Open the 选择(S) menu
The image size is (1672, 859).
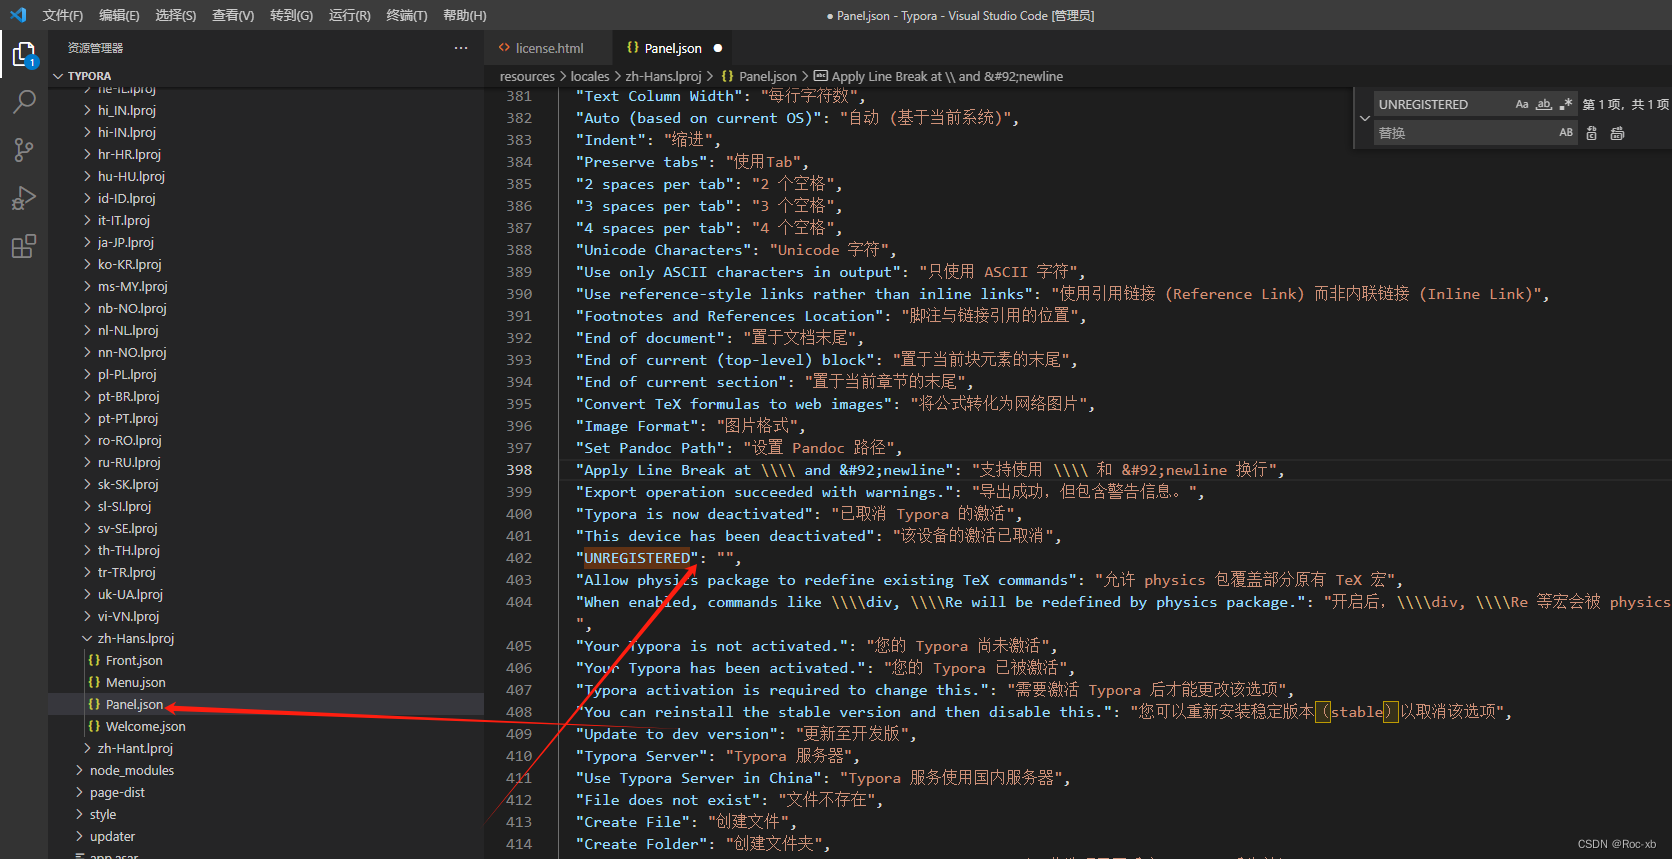pos(176,15)
